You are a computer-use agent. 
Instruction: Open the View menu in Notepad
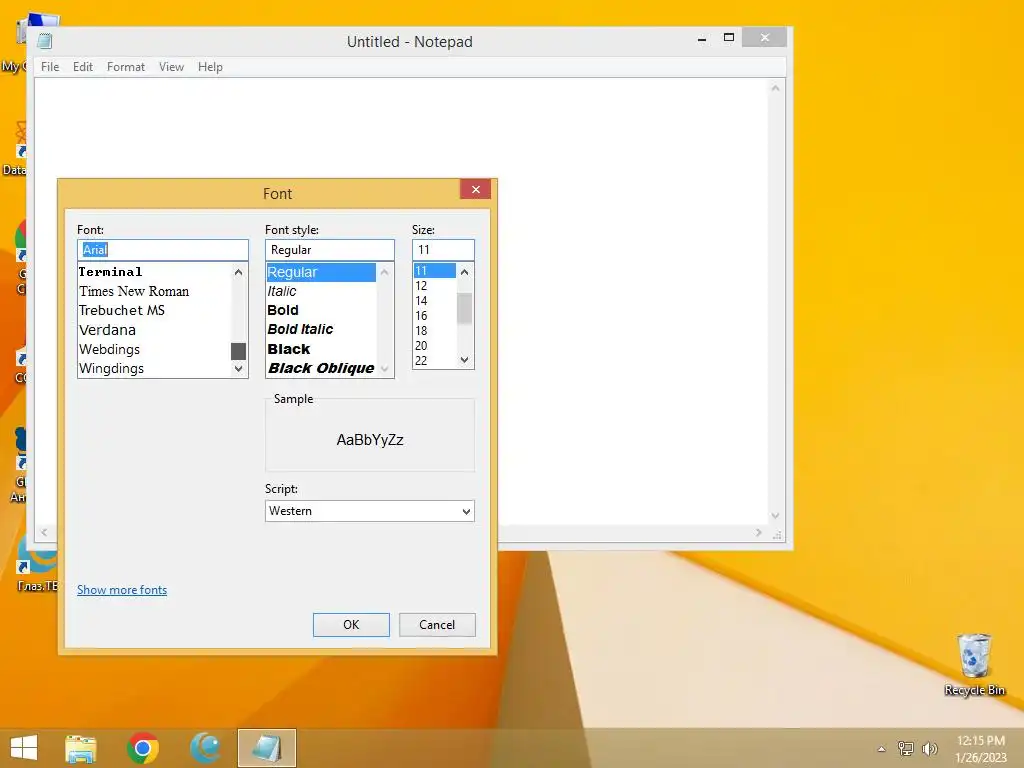click(171, 67)
